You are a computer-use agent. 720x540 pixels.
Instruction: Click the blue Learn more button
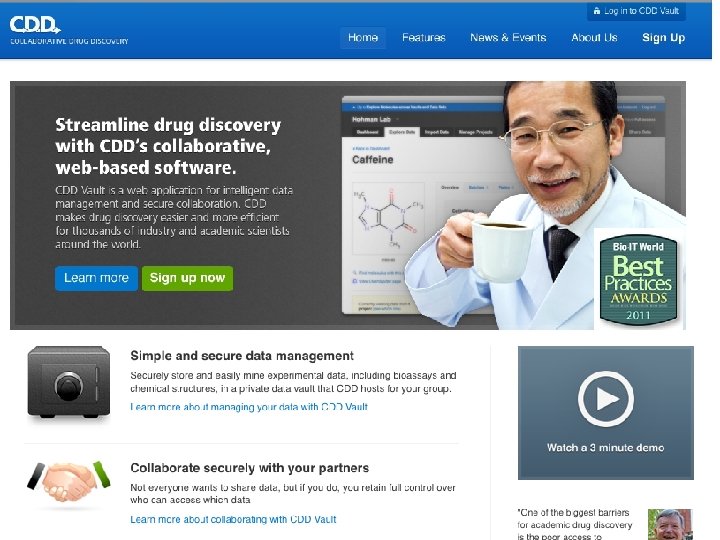coord(96,278)
